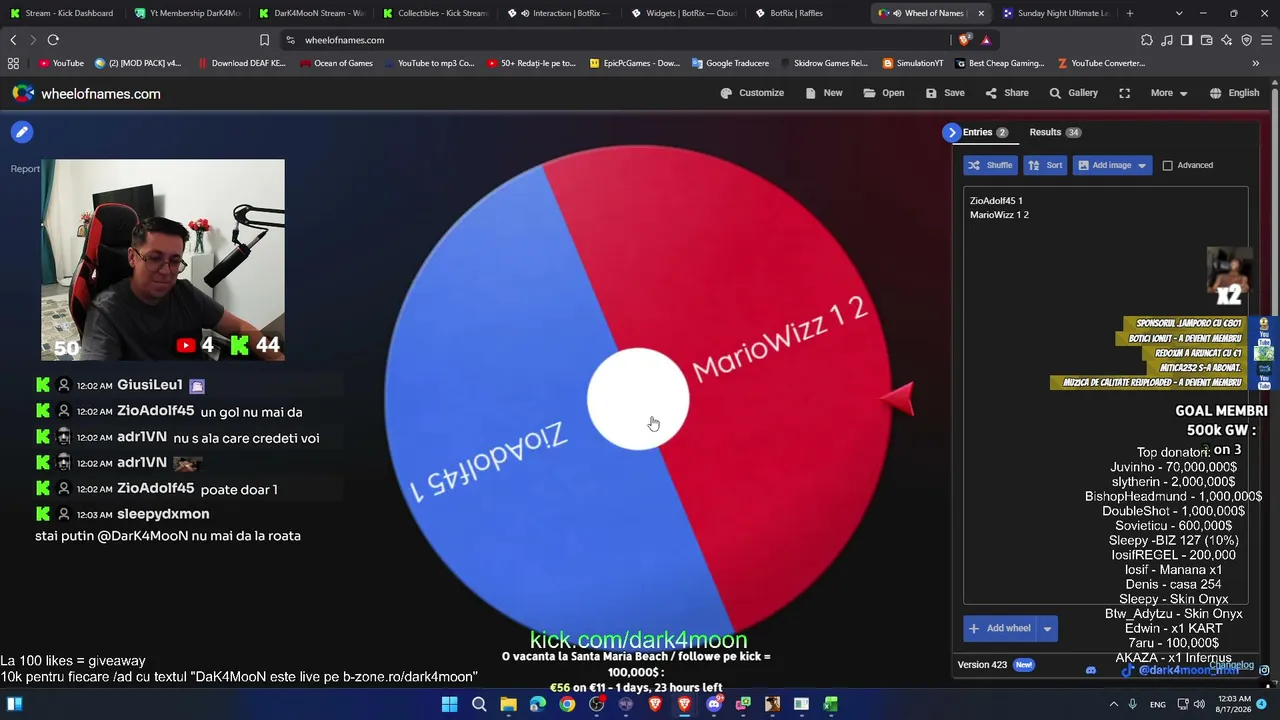This screenshot has width=1280, height=720.
Task: Switch to the Interaction | BotRix tab
Action: [x=559, y=13]
